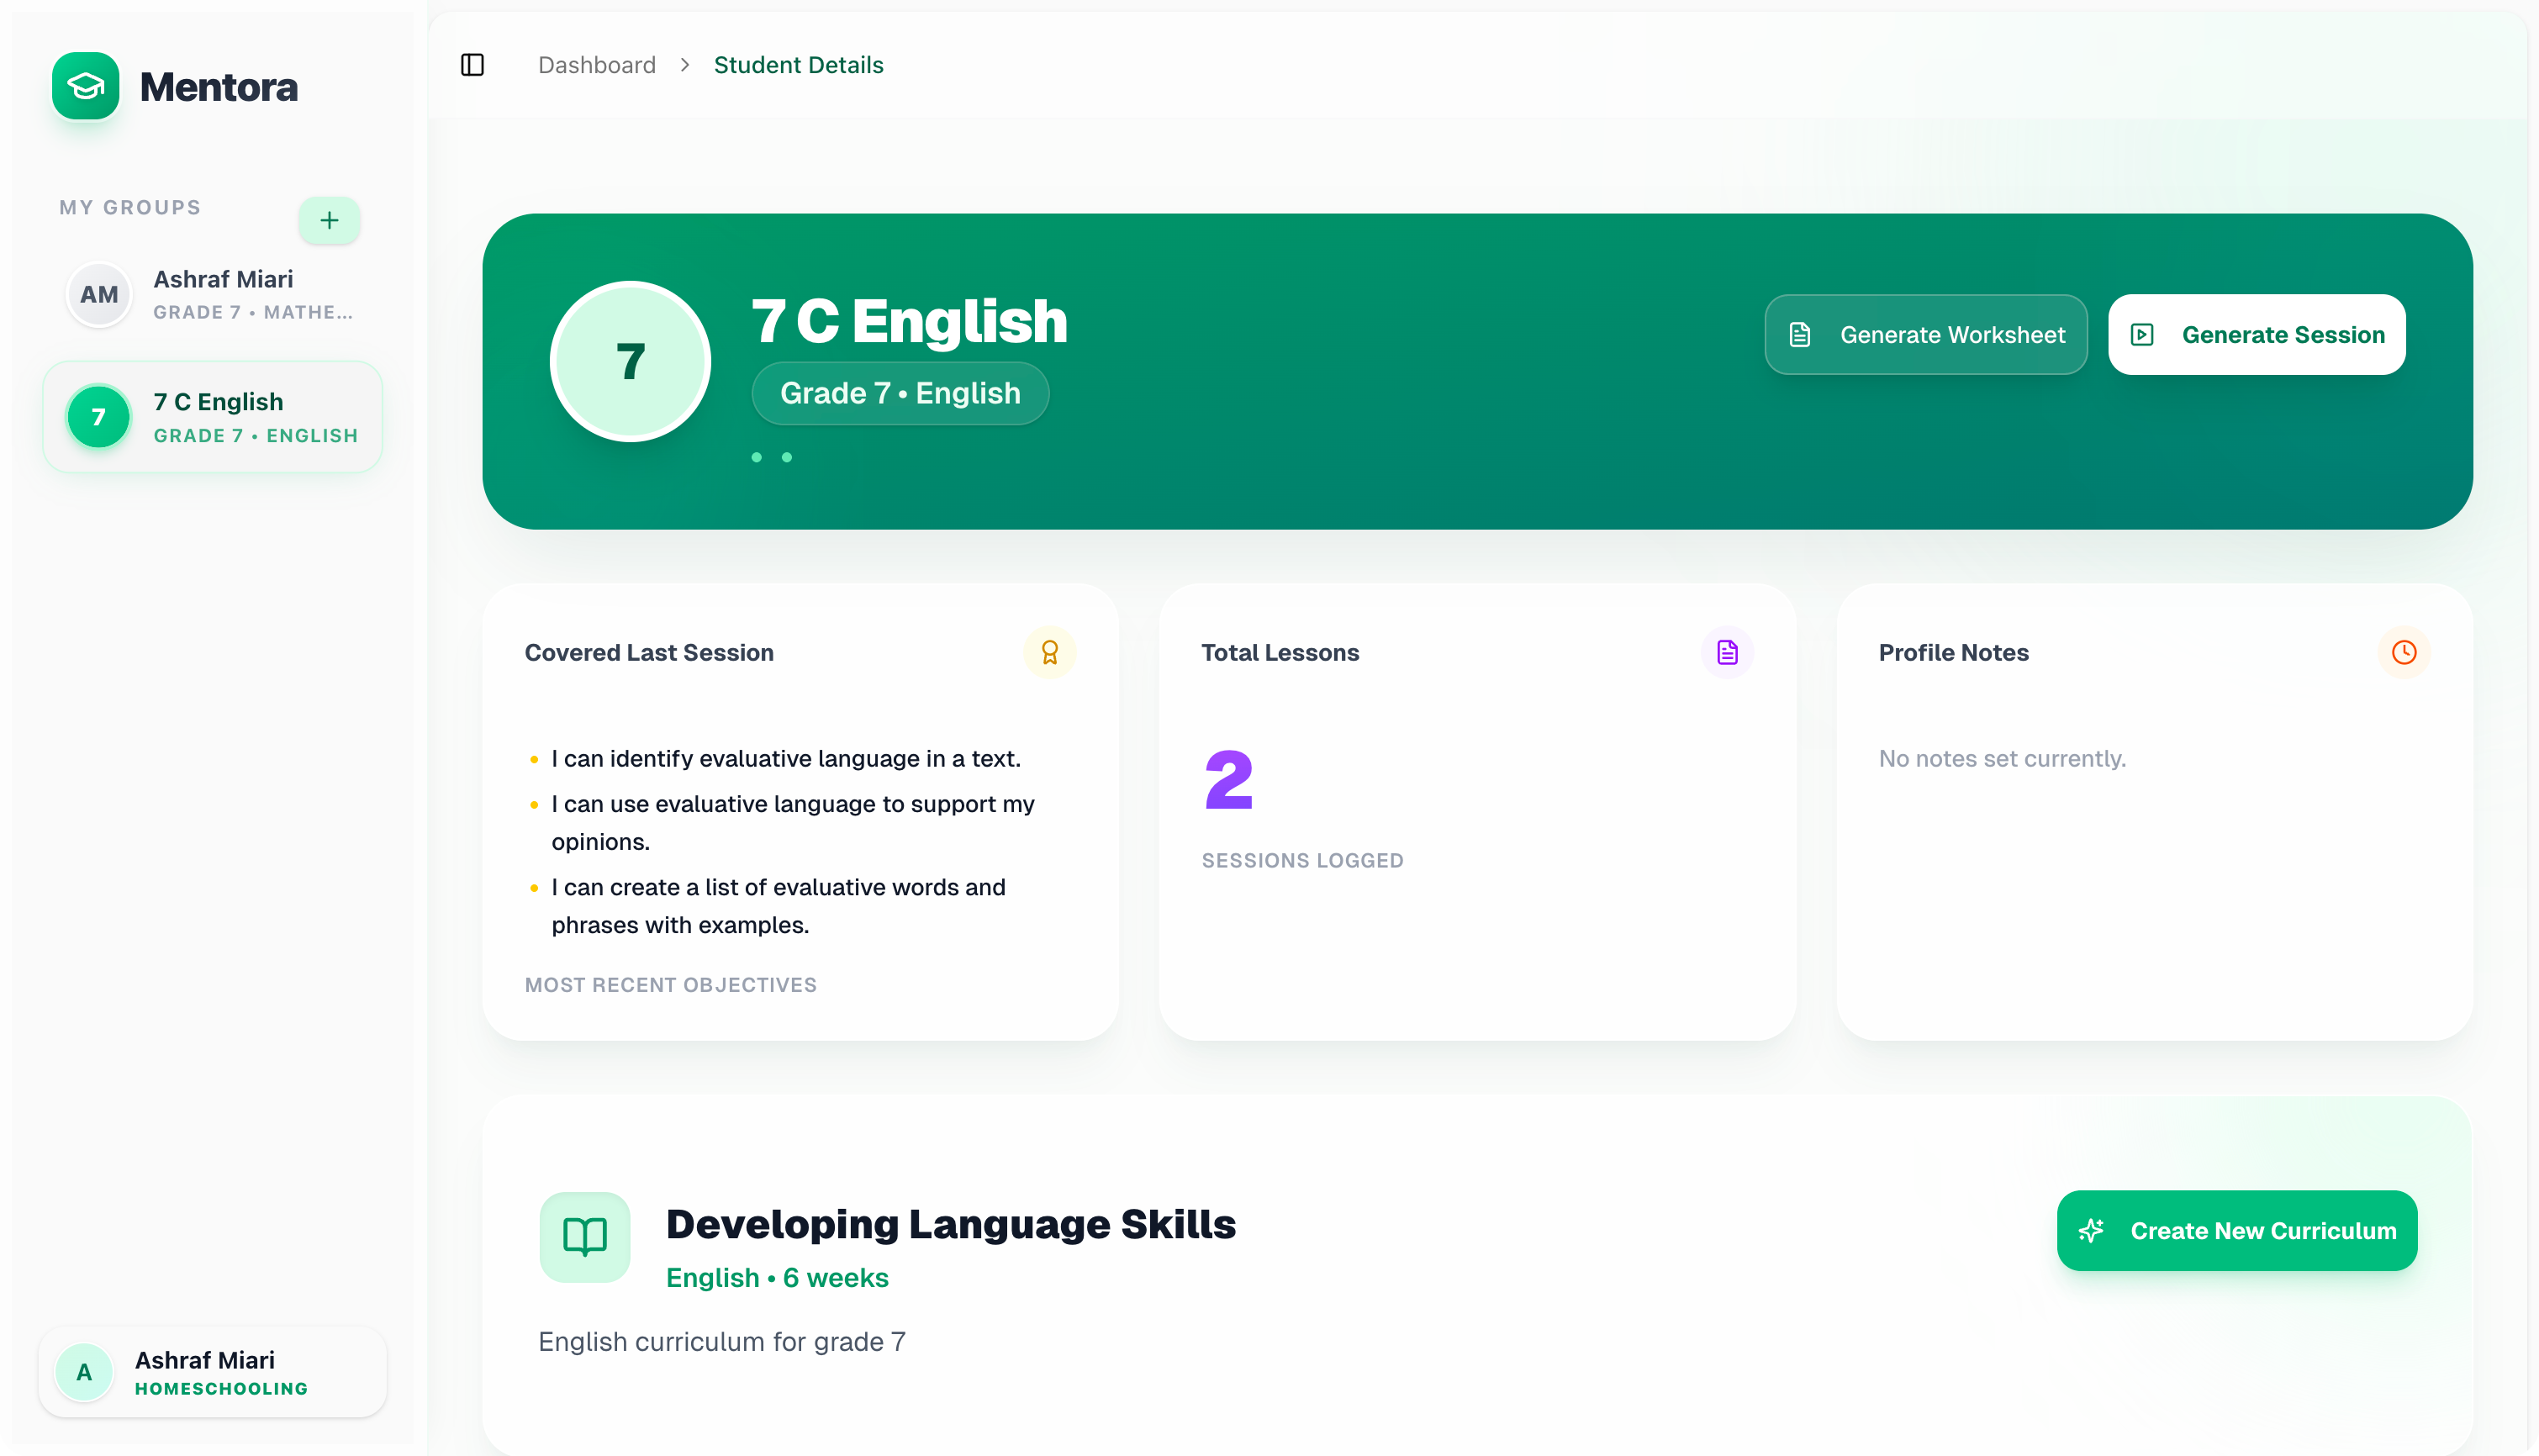This screenshot has width=2539, height=1456.
Task: Click the AM avatar for Ashraf Miari group
Action: 98,294
